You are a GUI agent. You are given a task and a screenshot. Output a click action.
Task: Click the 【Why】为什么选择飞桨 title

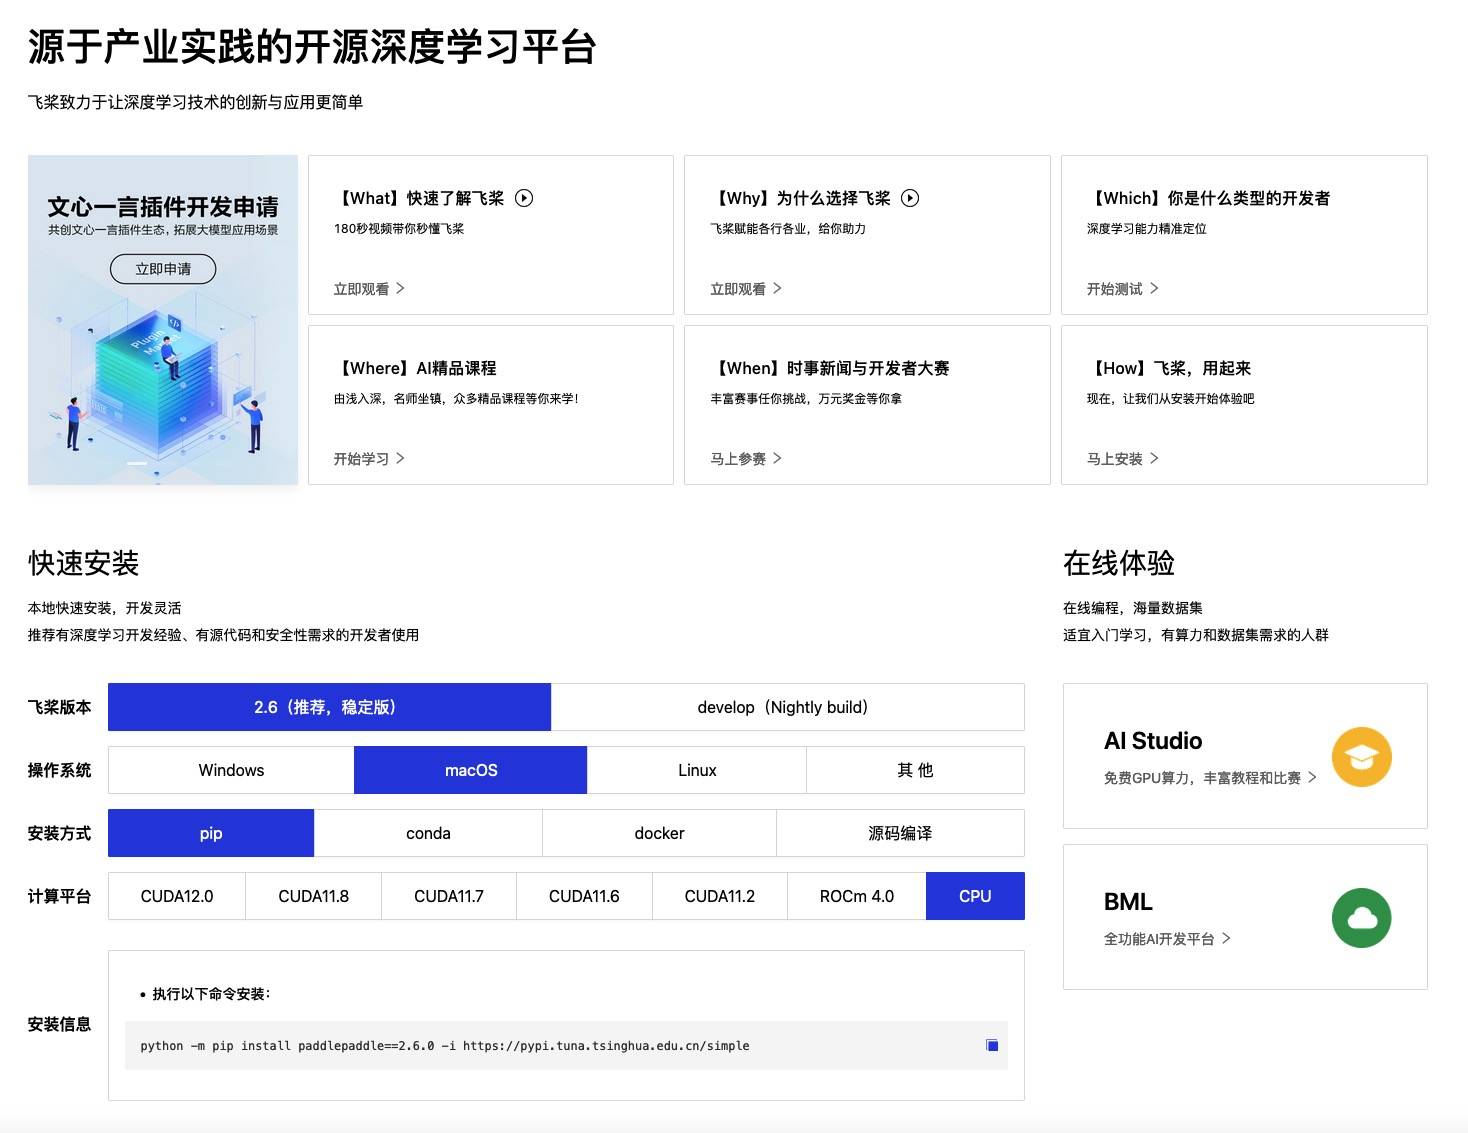(x=801, y=198)
